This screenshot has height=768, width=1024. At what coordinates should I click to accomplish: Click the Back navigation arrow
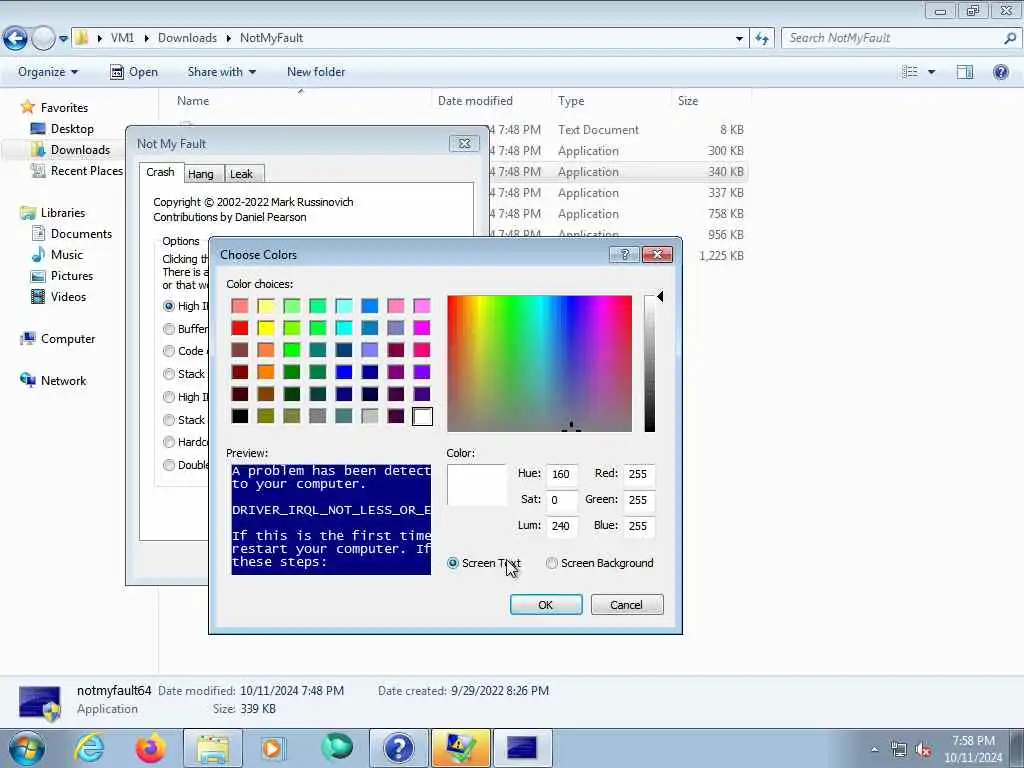15,39
